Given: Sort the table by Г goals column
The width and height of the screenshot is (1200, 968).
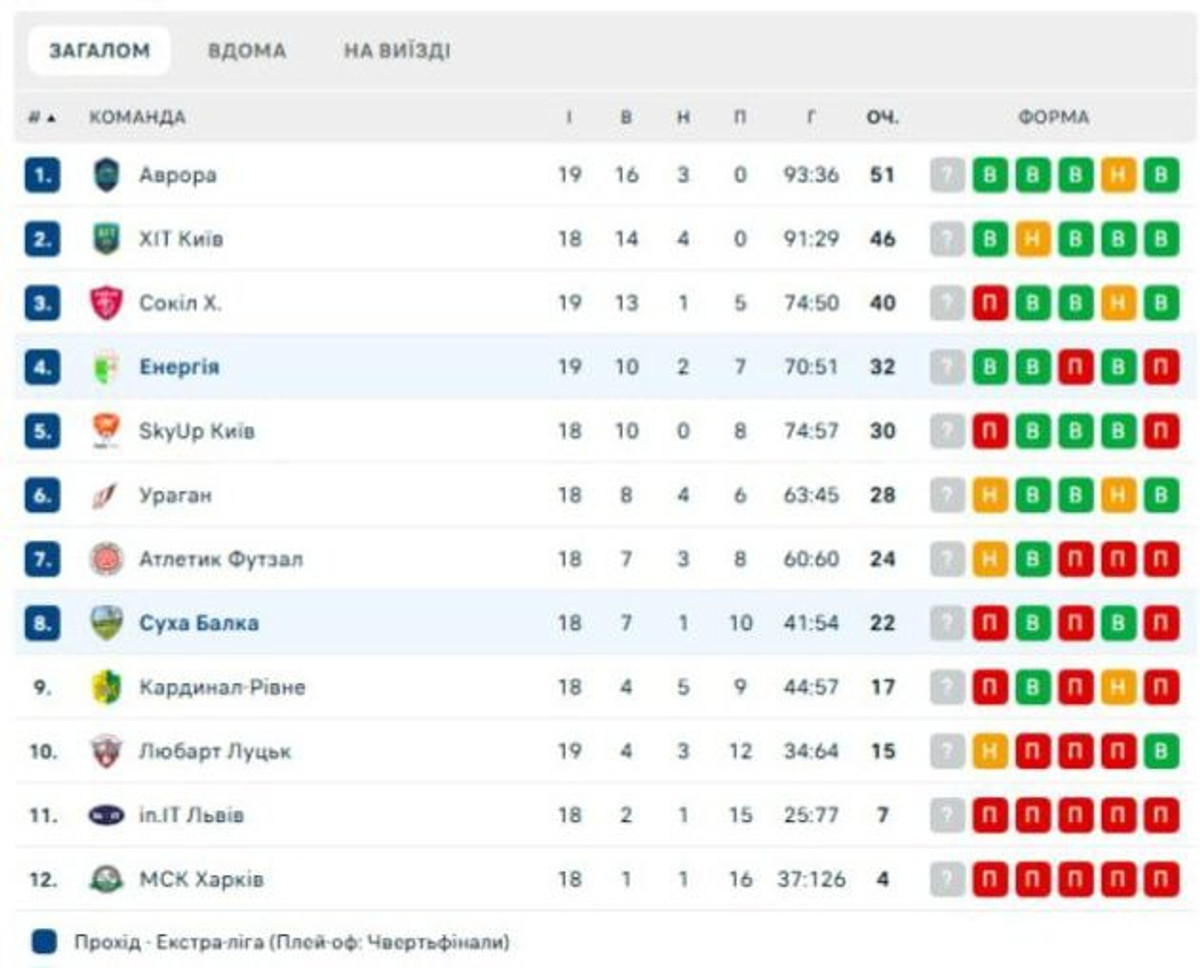Looking at the screenshot, I should (811, 118).
